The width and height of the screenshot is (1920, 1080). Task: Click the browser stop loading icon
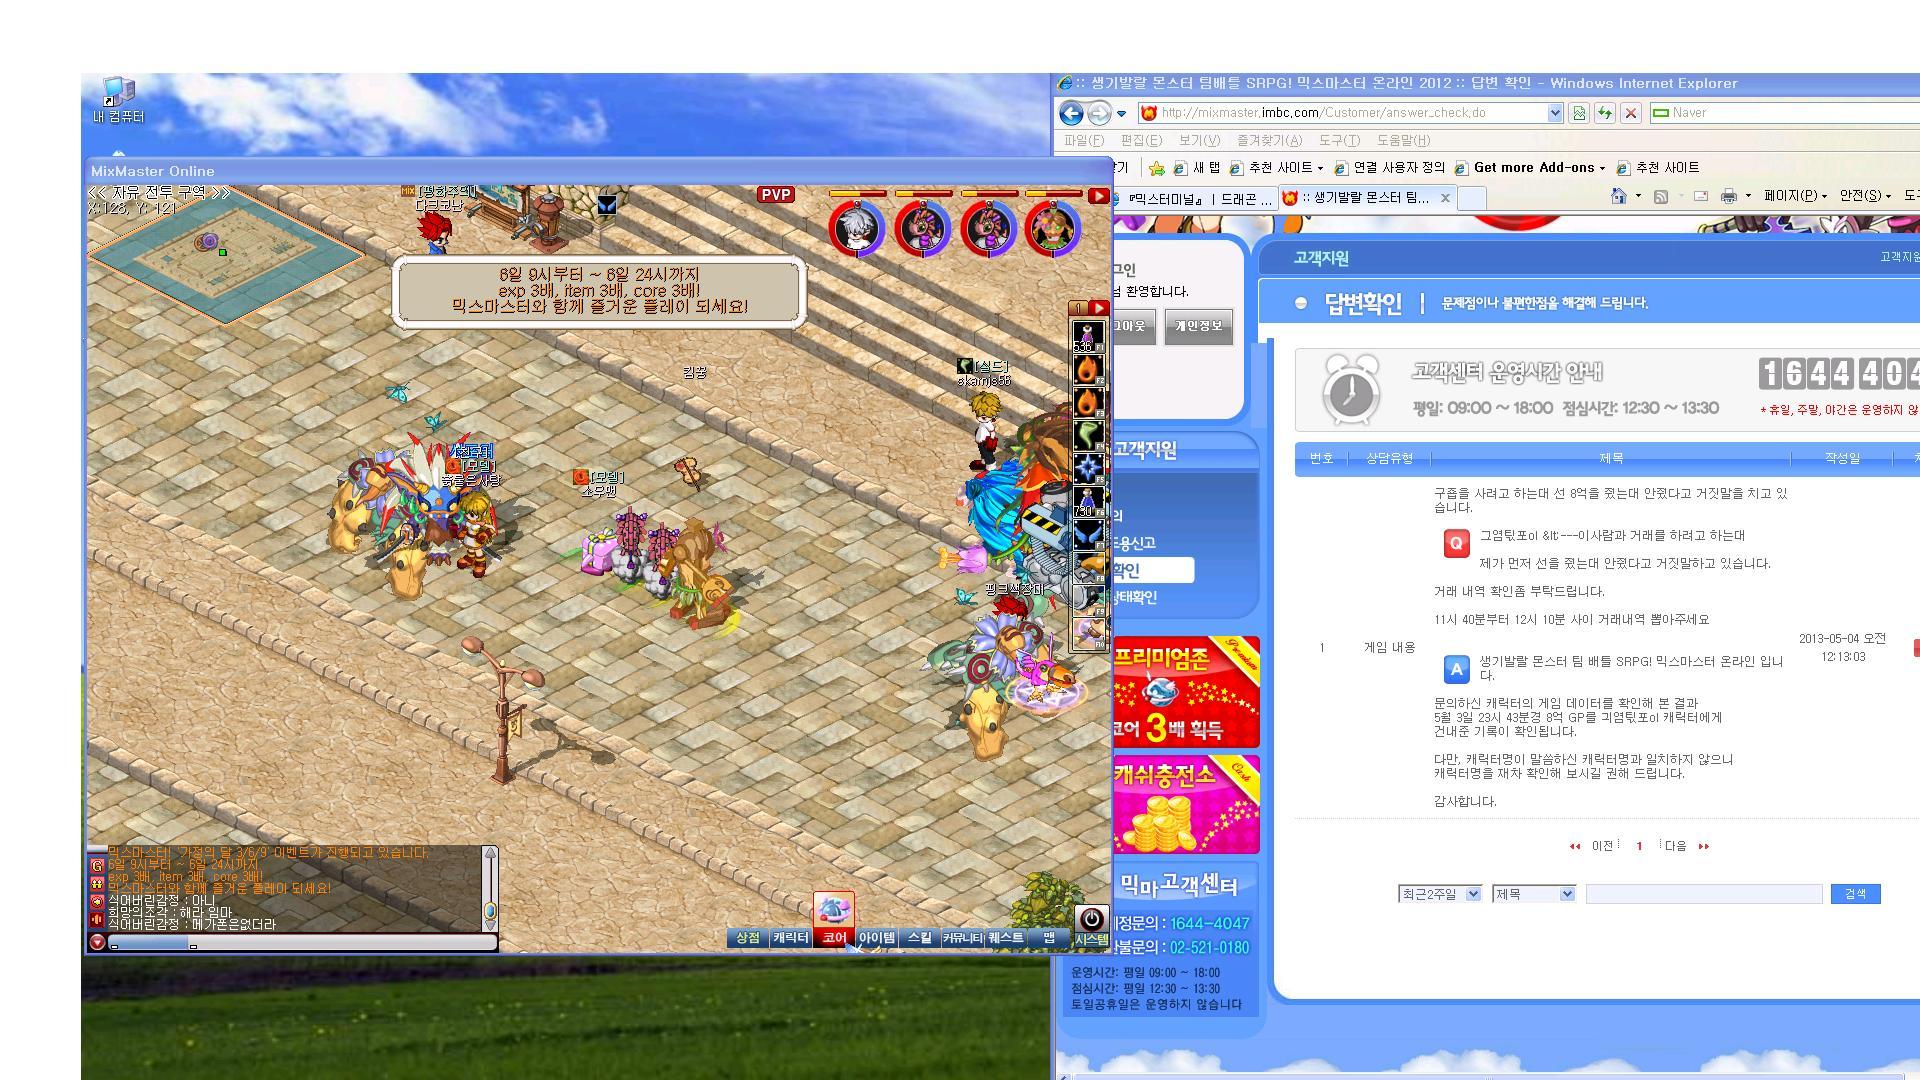pyautogui.click(x=1631, y=113)
